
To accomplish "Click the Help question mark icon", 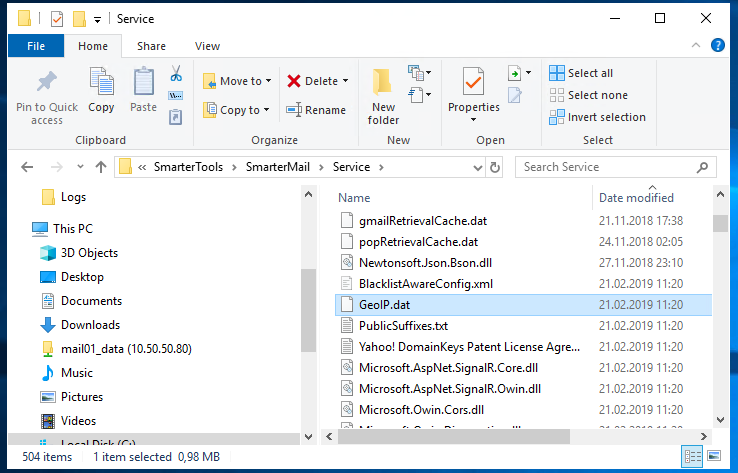I will coord(717,46).
